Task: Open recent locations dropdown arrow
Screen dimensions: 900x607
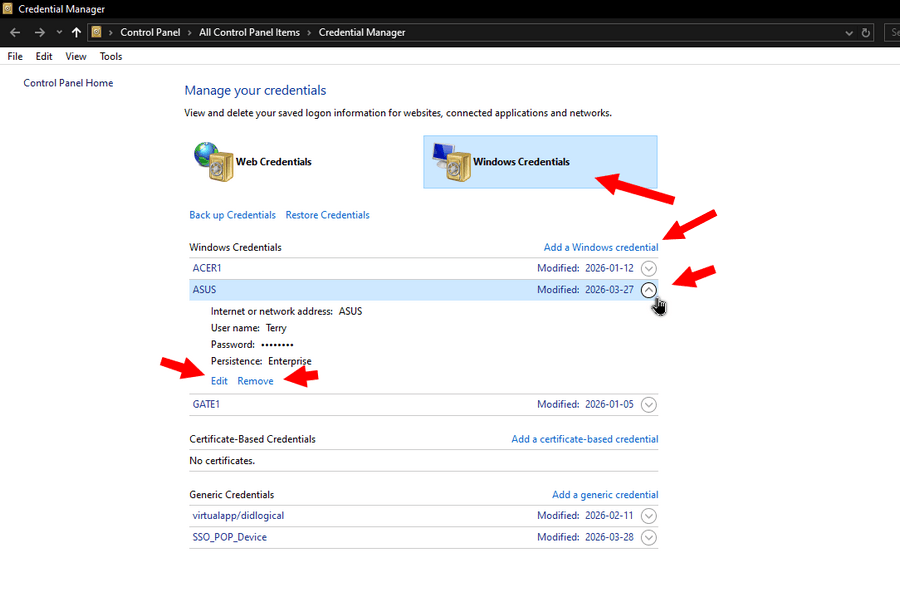Action: click(x=58, y=32)
